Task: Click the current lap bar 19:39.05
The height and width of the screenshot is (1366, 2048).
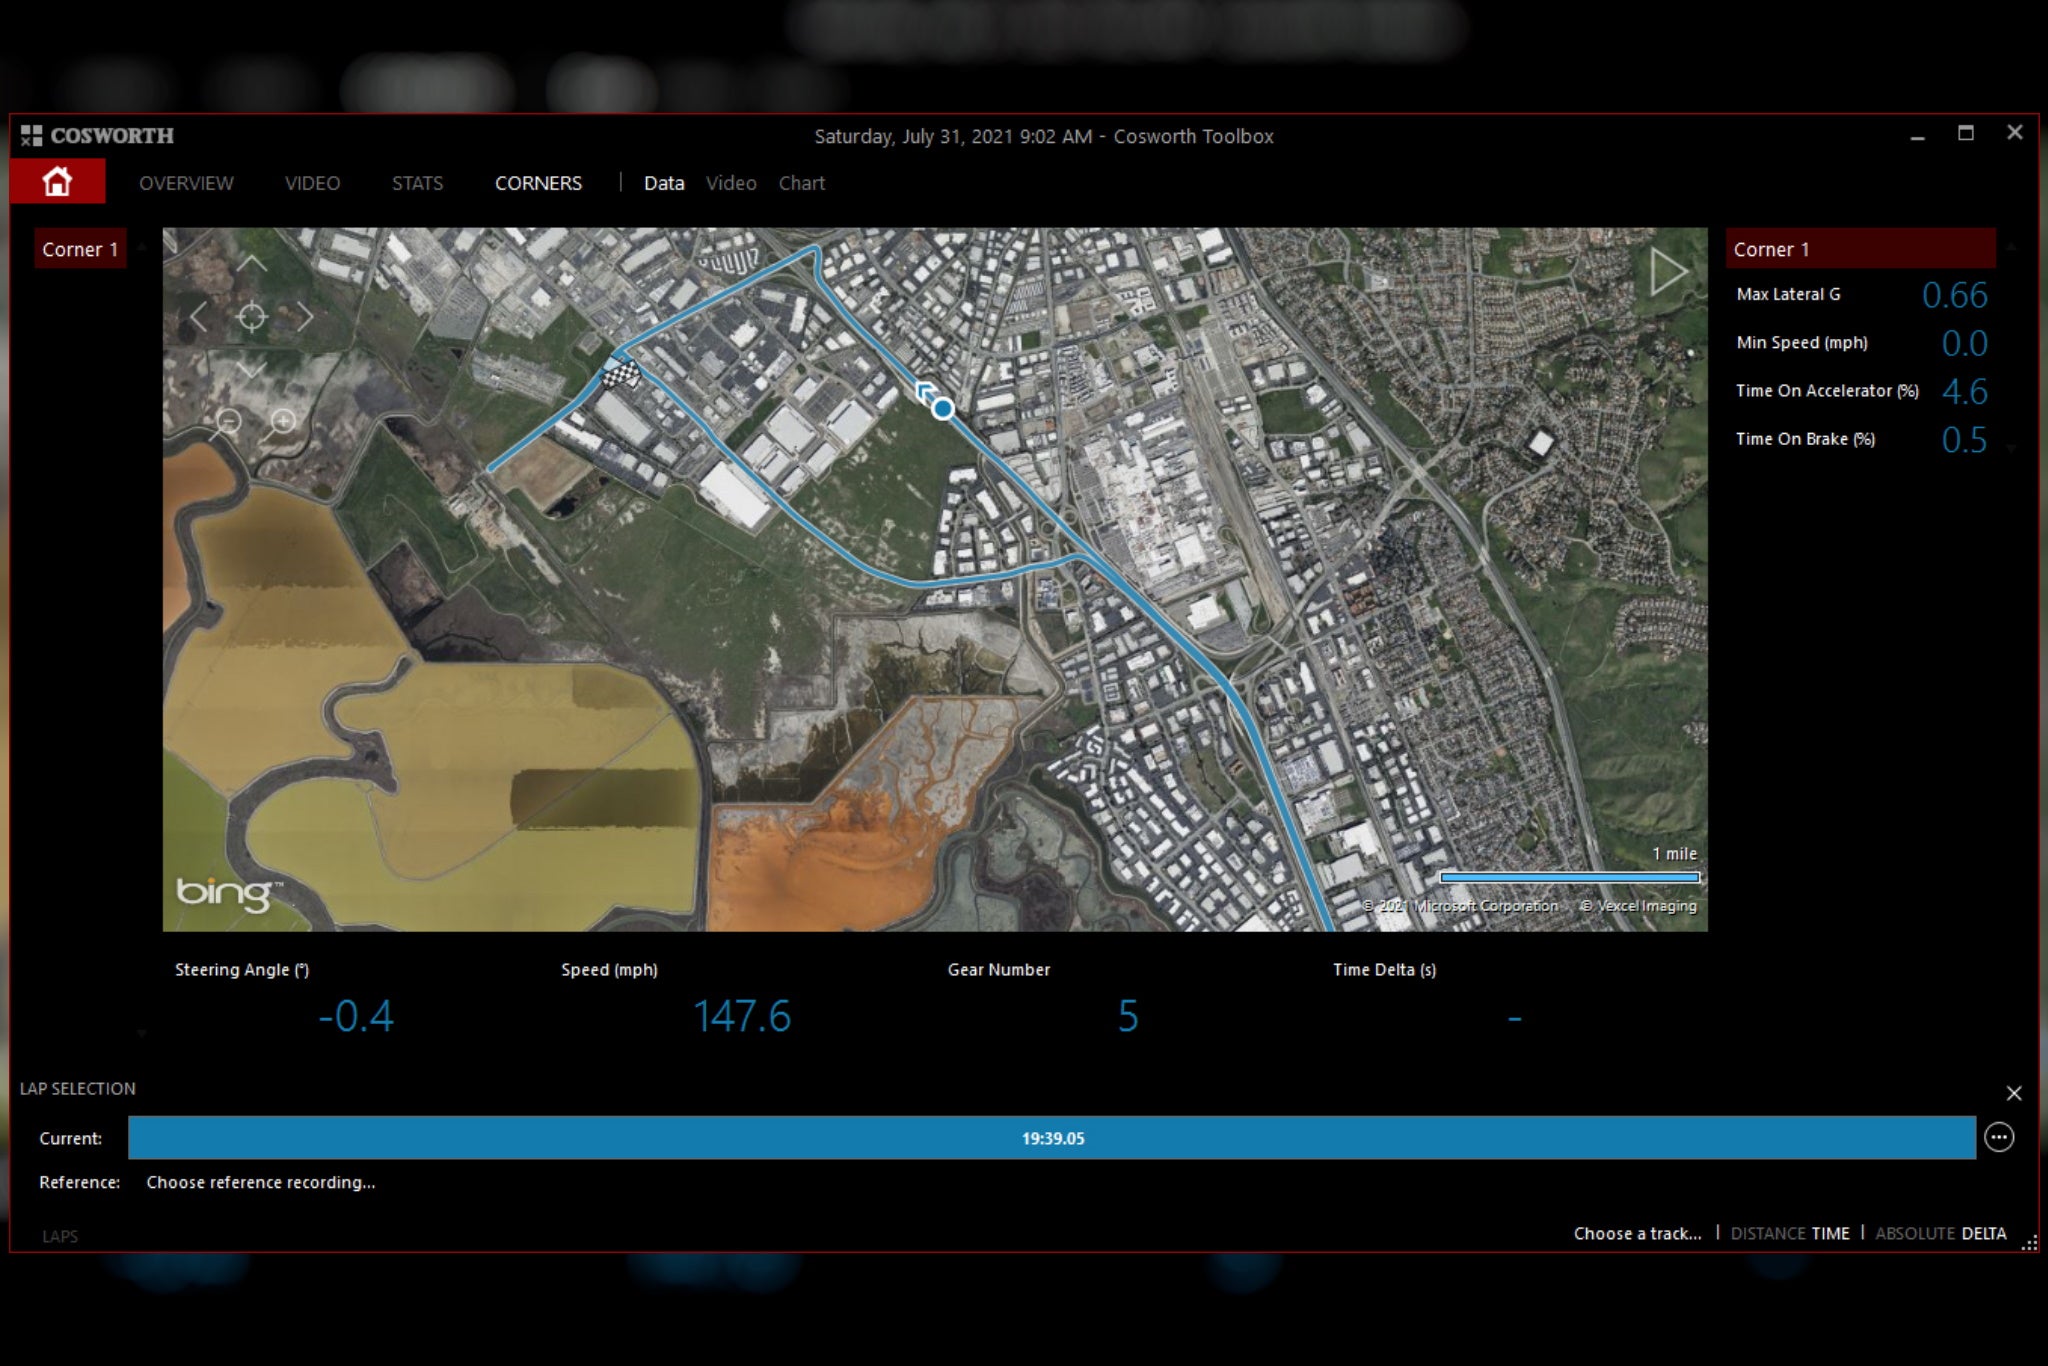Action: tap(1052, 1138)
